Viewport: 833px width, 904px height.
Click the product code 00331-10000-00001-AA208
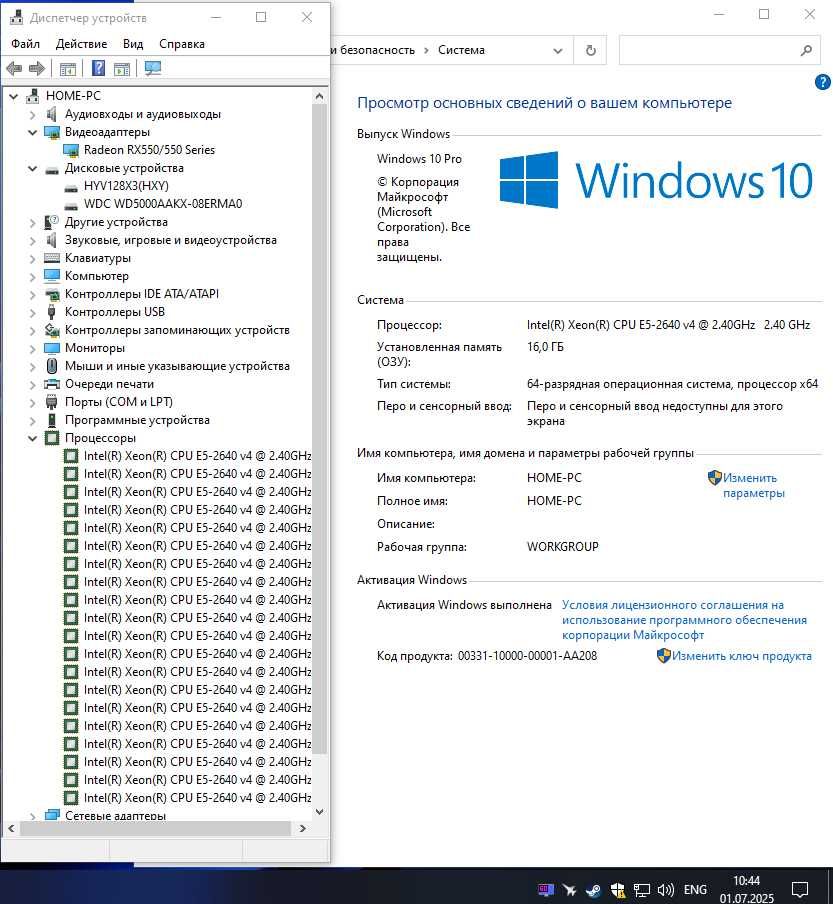click(x=527, y=656)
